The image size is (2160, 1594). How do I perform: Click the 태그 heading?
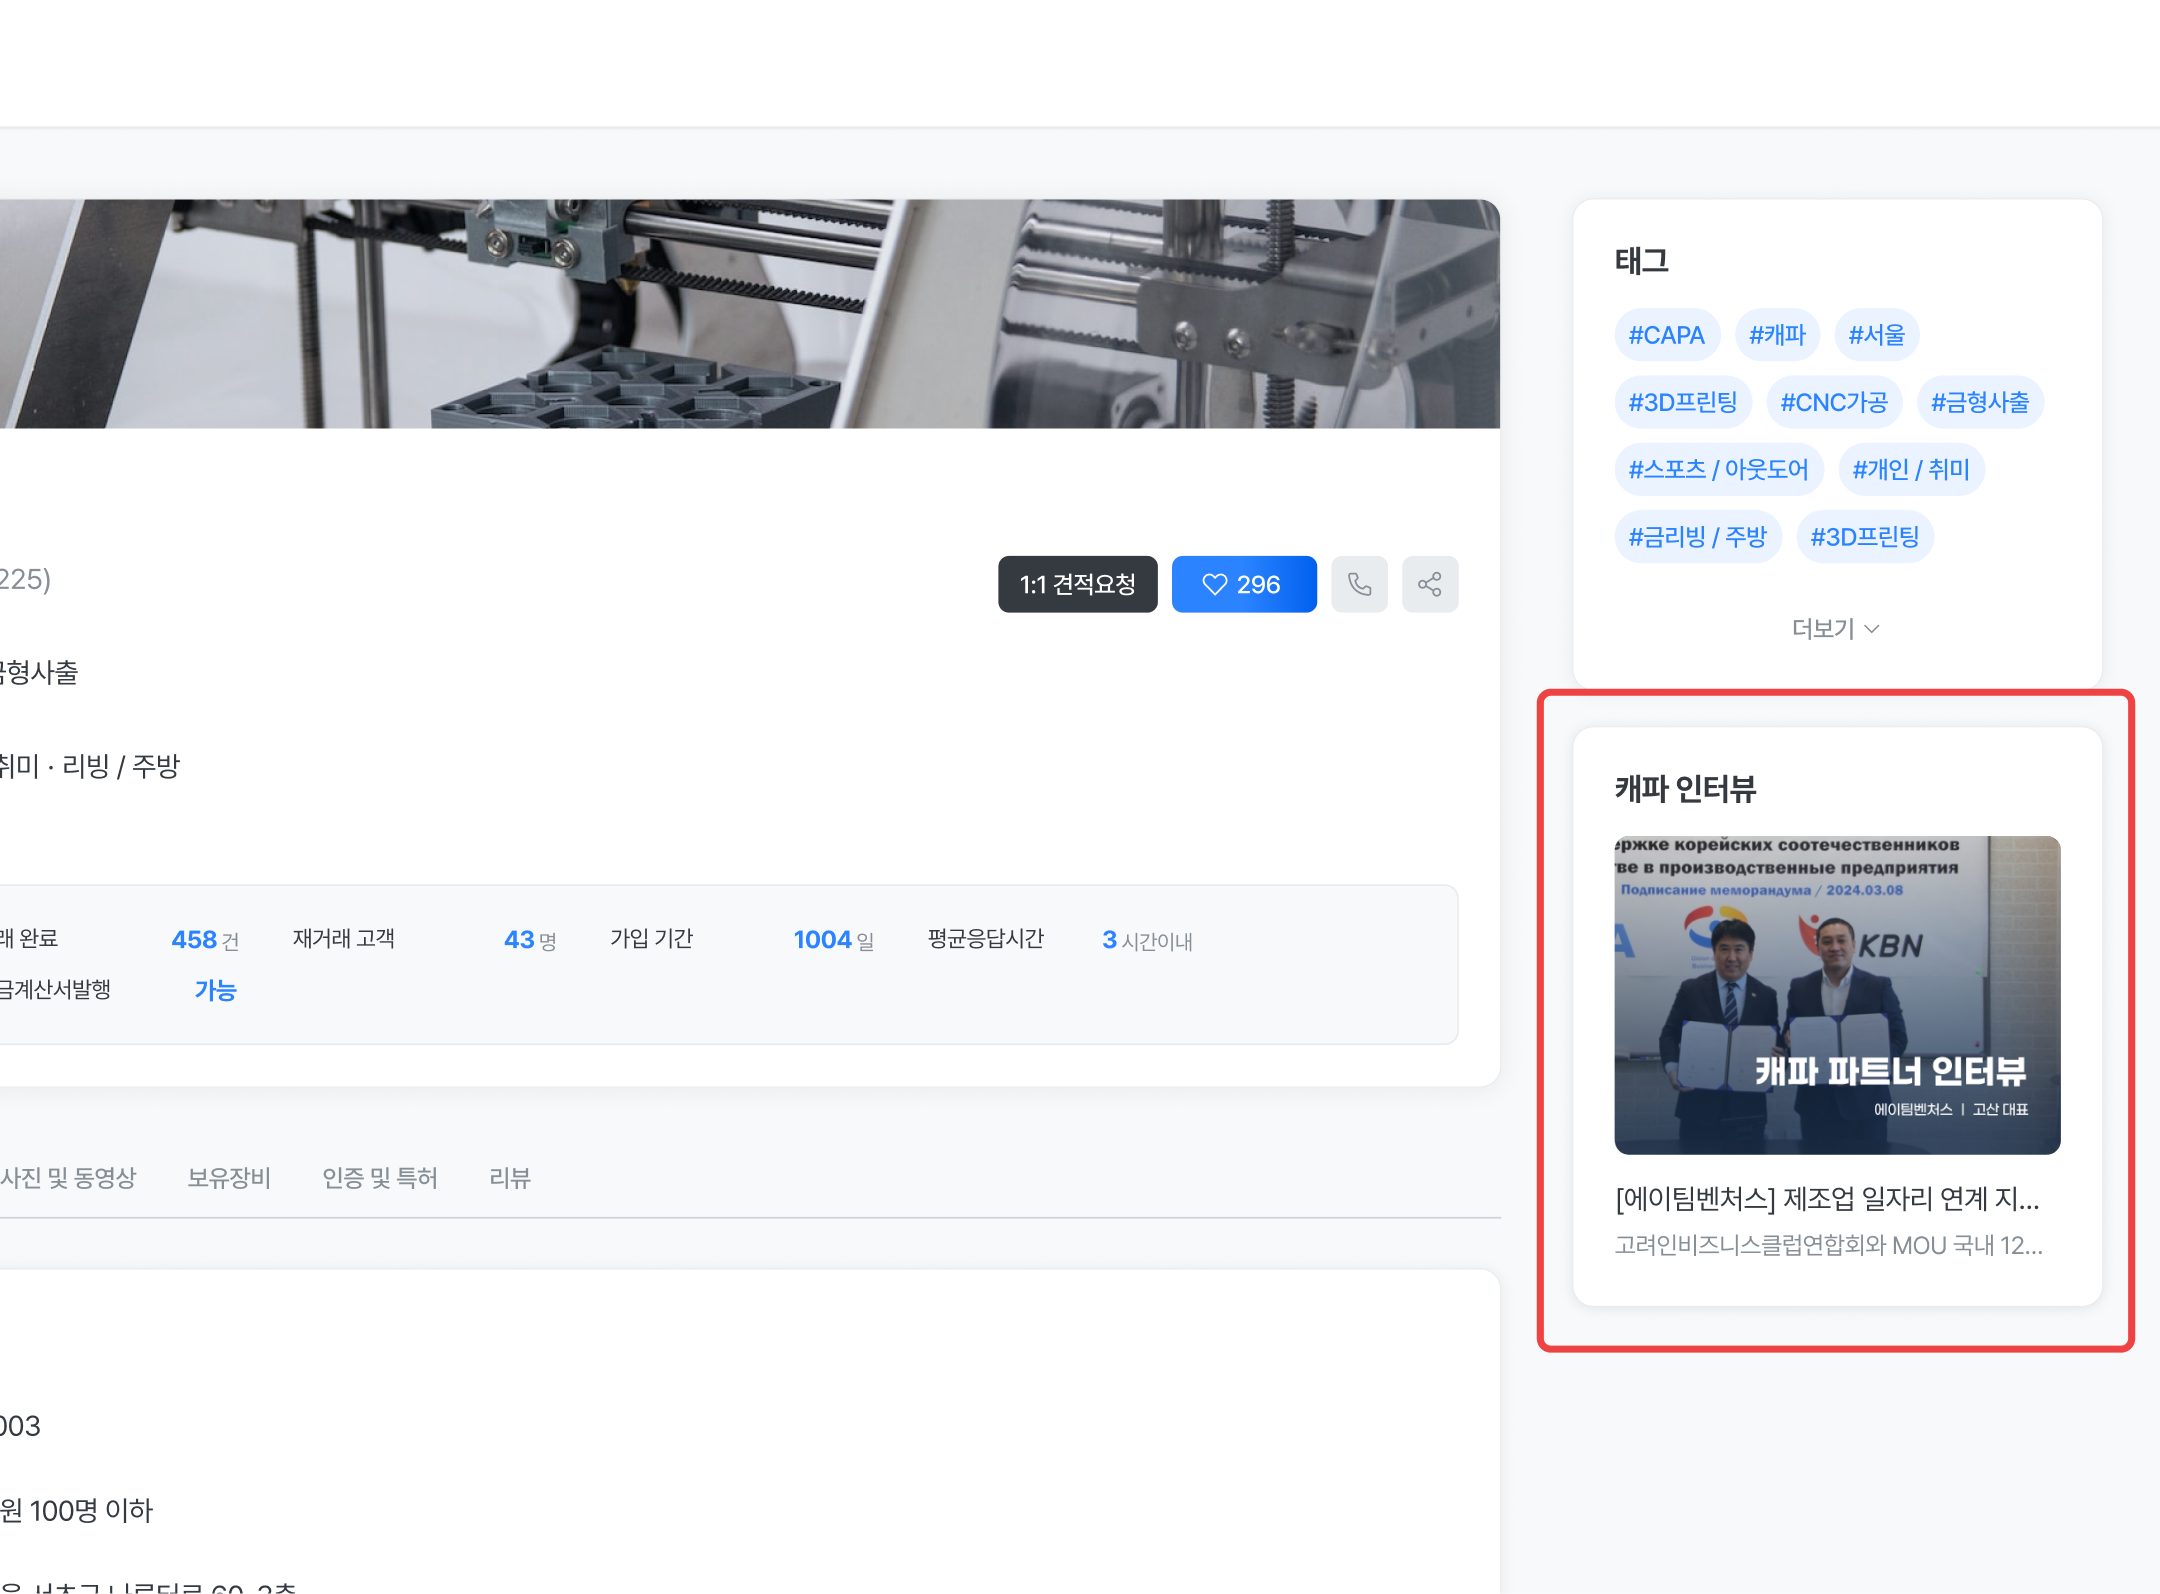(x=1642, y=261)
